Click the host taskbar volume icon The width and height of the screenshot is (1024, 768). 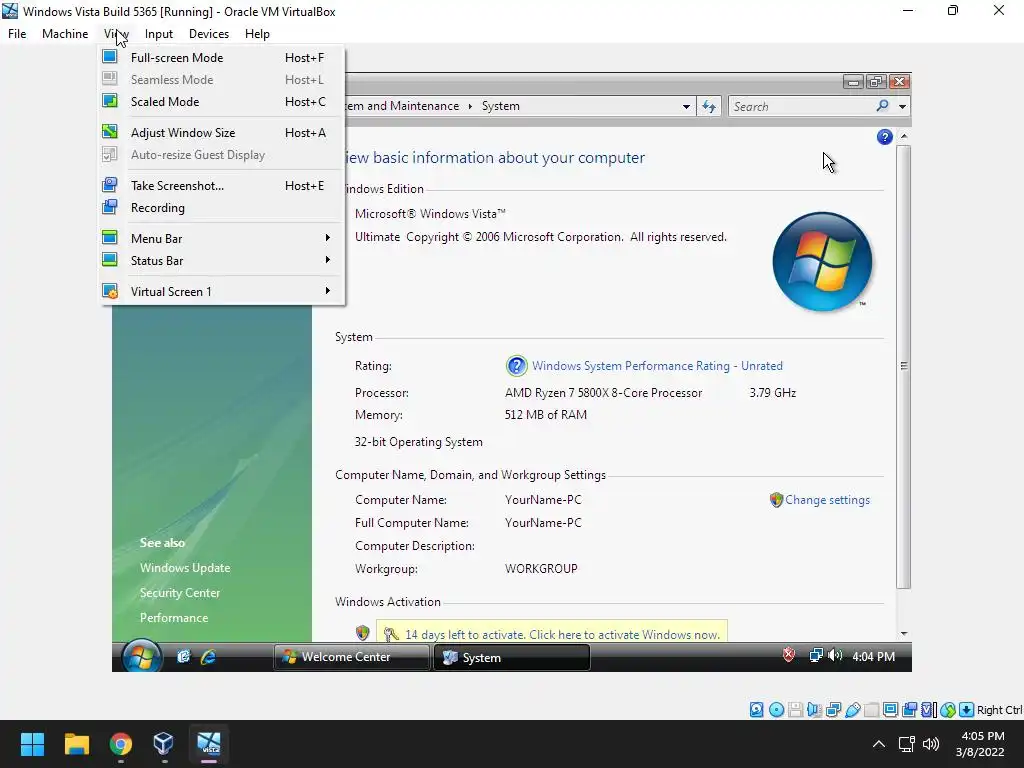pyautogui.click(x=931, y=744)
